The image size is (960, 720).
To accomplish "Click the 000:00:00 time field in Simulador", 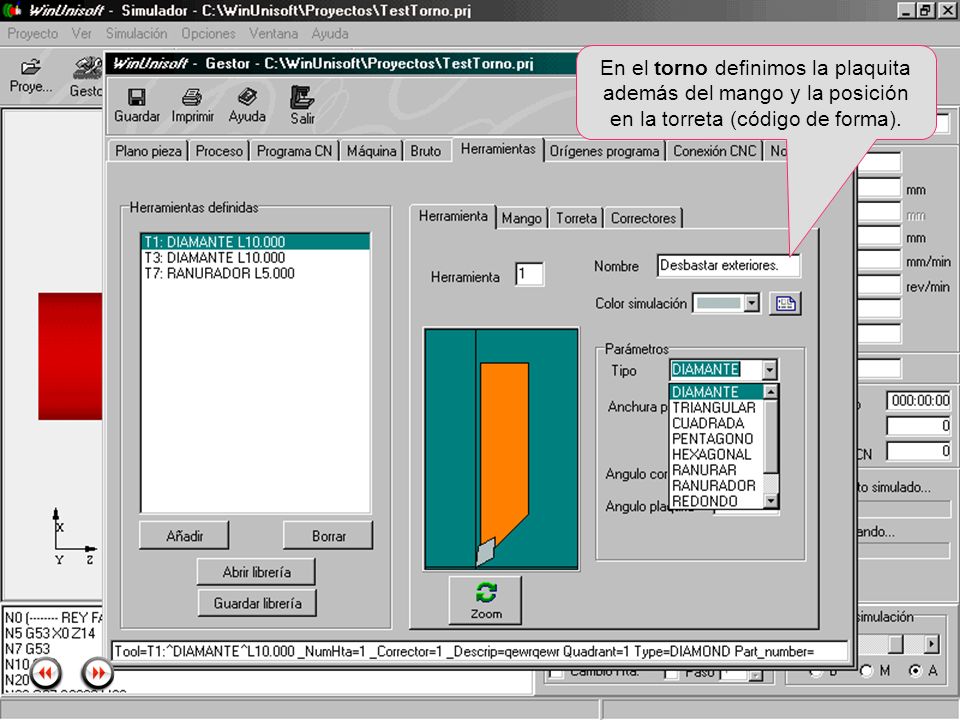I will [x=918, y=400].
